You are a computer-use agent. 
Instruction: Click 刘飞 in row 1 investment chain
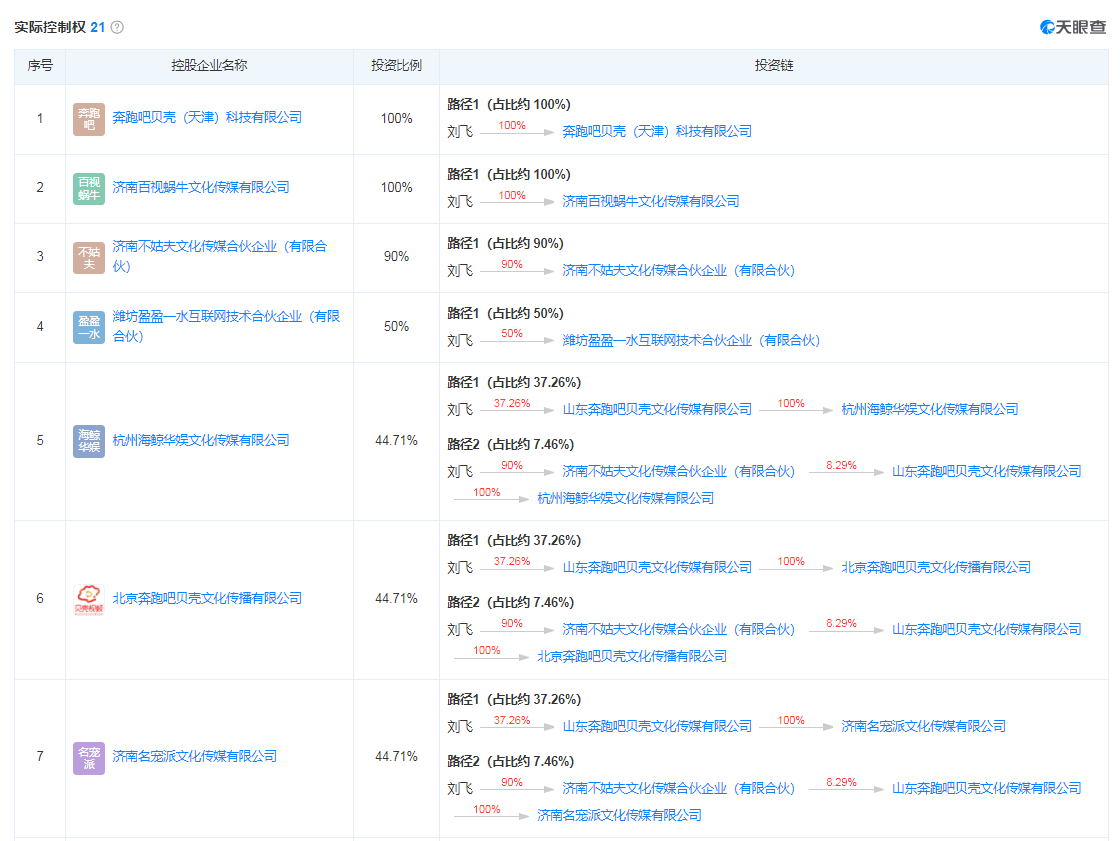(460, 131)
